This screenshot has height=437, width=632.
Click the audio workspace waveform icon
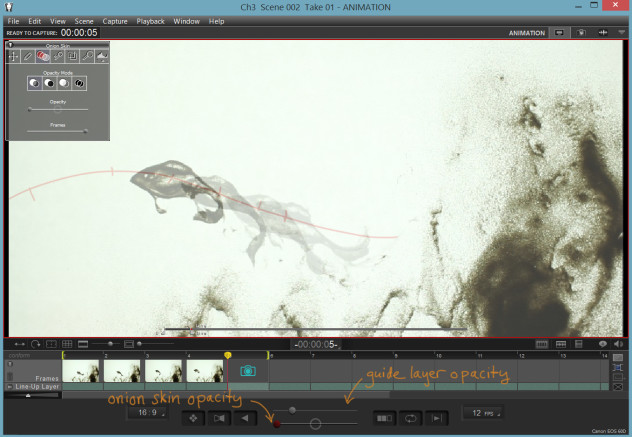604,33
